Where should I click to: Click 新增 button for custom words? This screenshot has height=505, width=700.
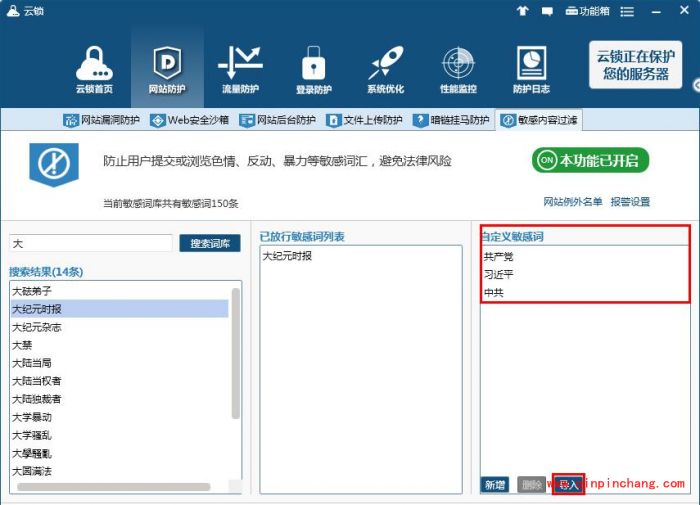coord(495,484)
